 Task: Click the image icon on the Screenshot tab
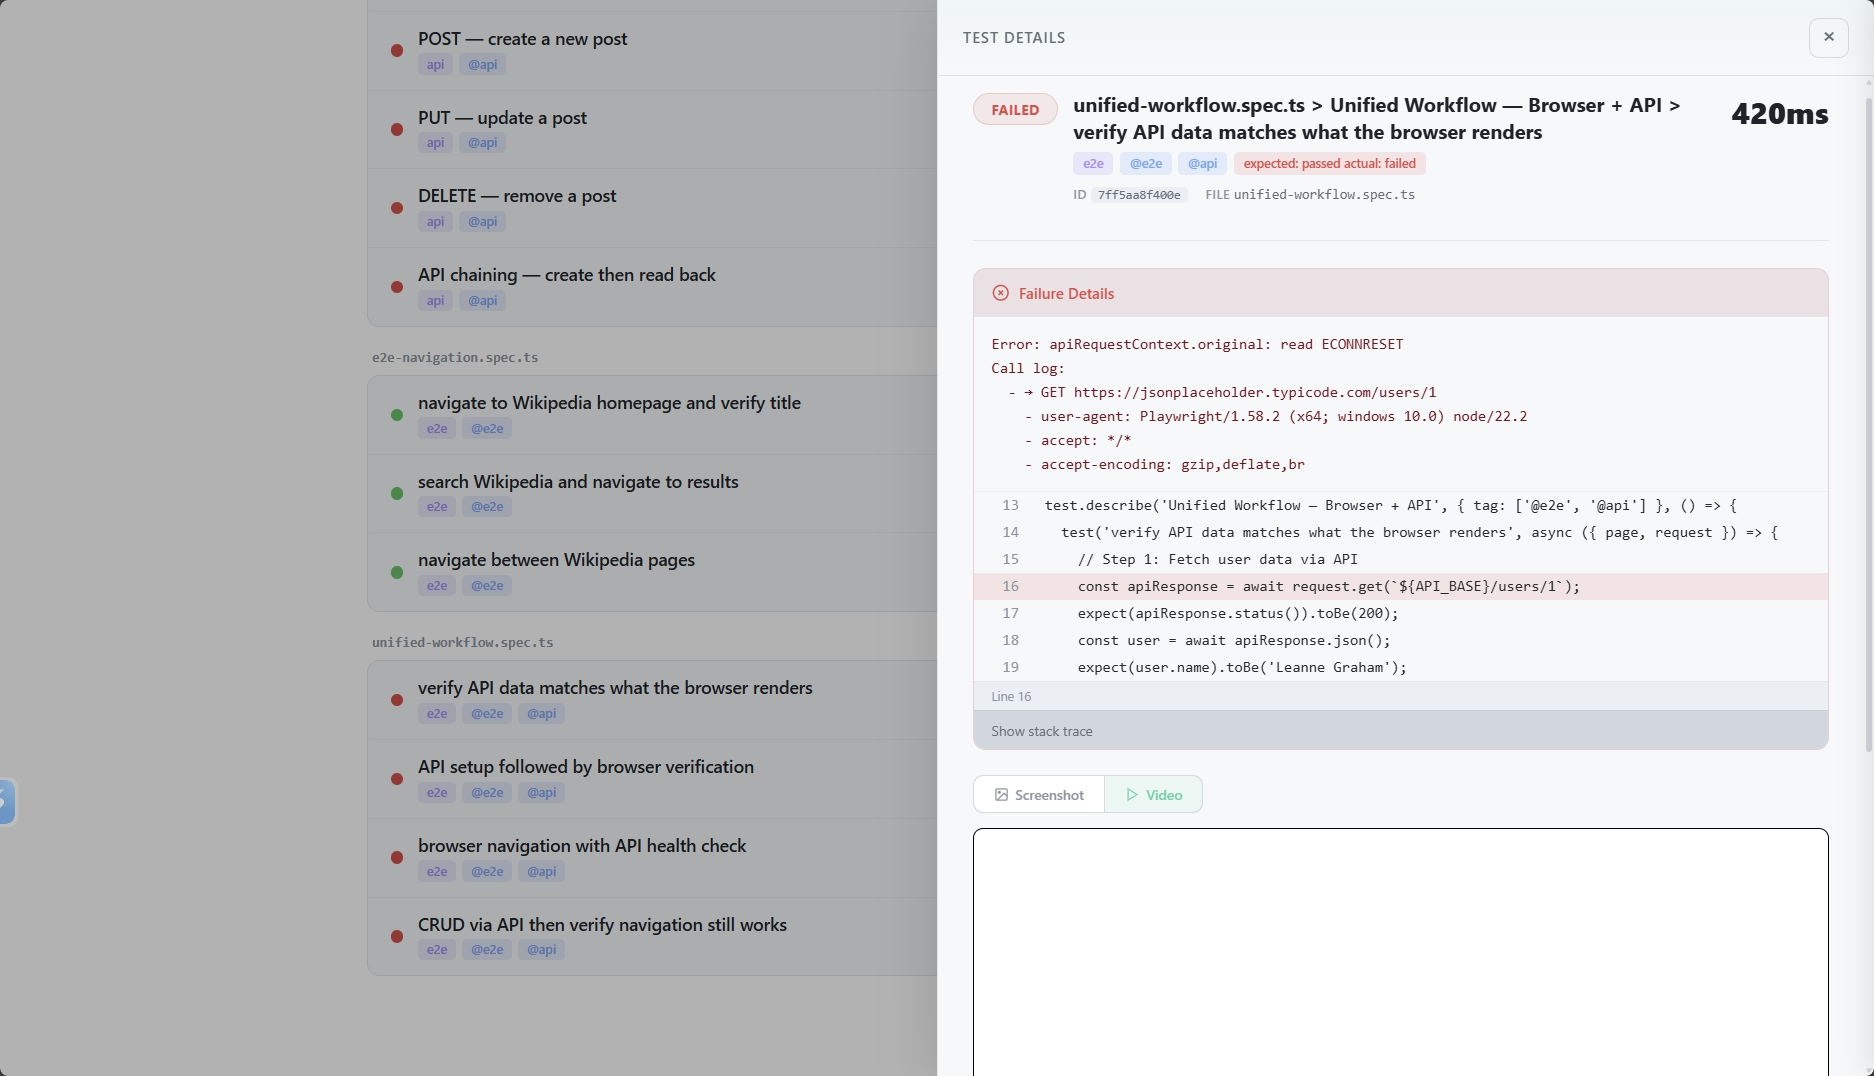(x=1003, y=794)
